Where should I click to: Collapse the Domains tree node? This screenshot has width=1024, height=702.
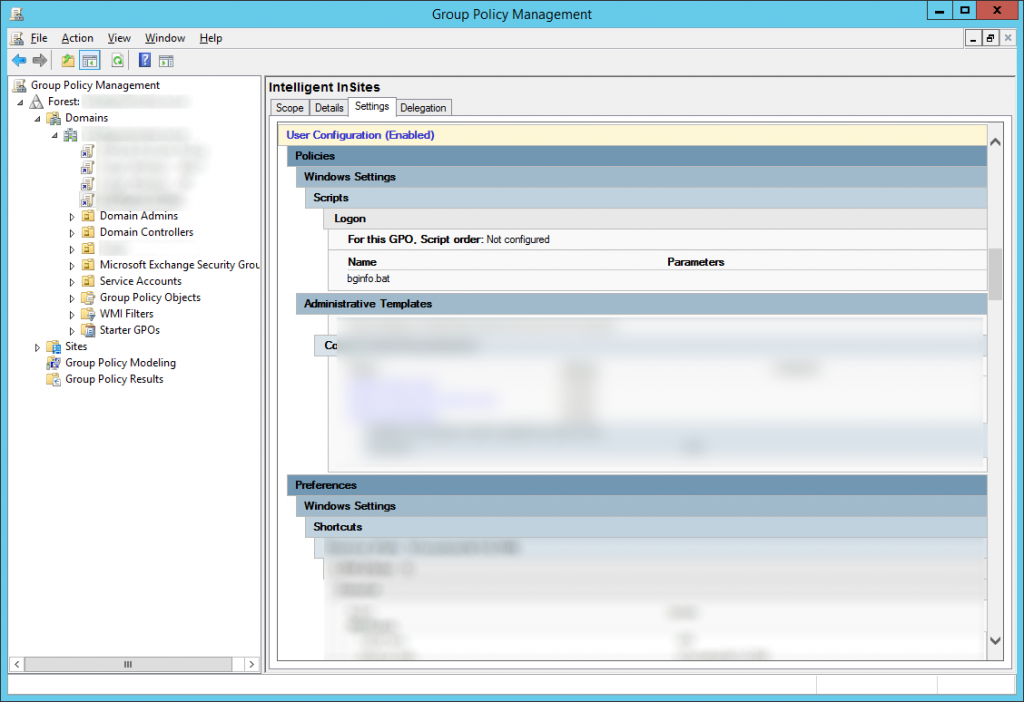(x=37, y=118)
